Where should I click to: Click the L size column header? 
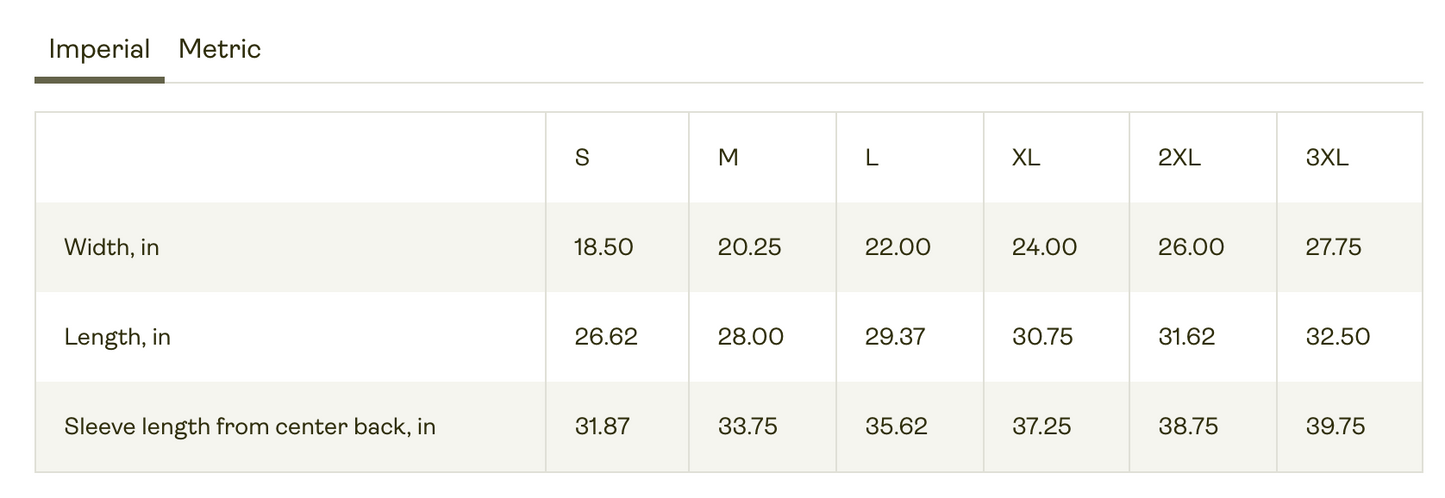(x=872, y=158)
